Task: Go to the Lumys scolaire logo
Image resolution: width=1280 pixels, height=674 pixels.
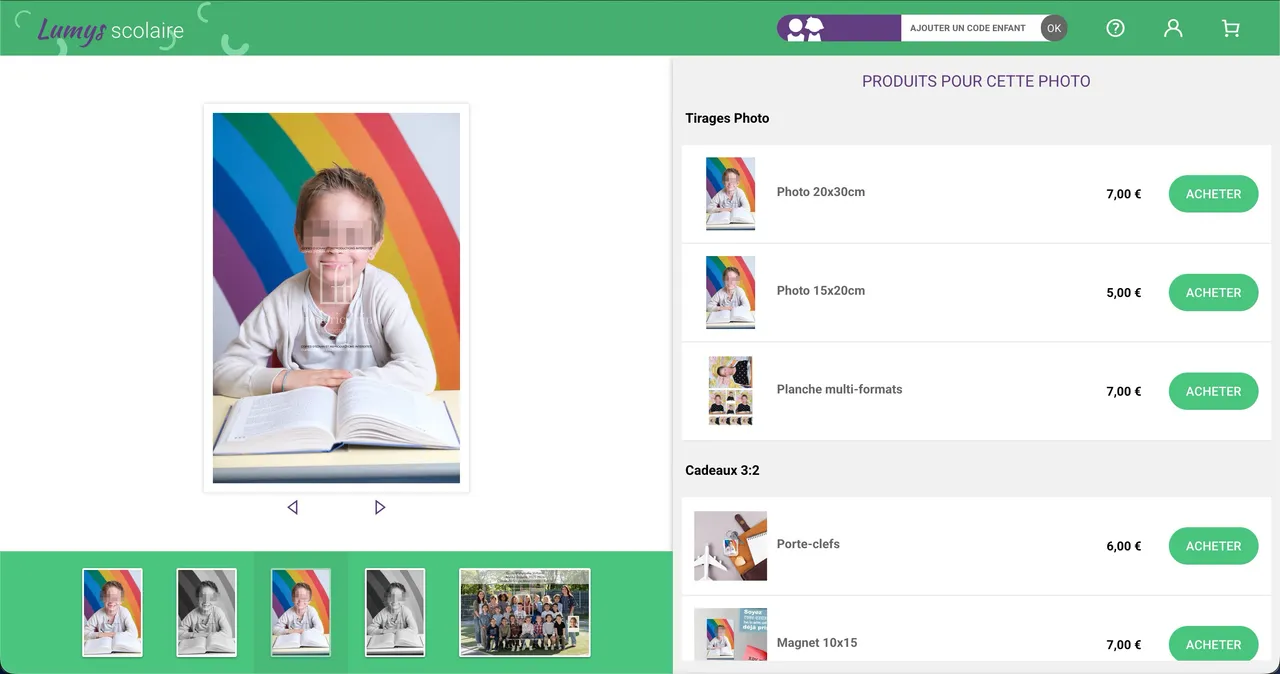Action: [x=110, y=31]
